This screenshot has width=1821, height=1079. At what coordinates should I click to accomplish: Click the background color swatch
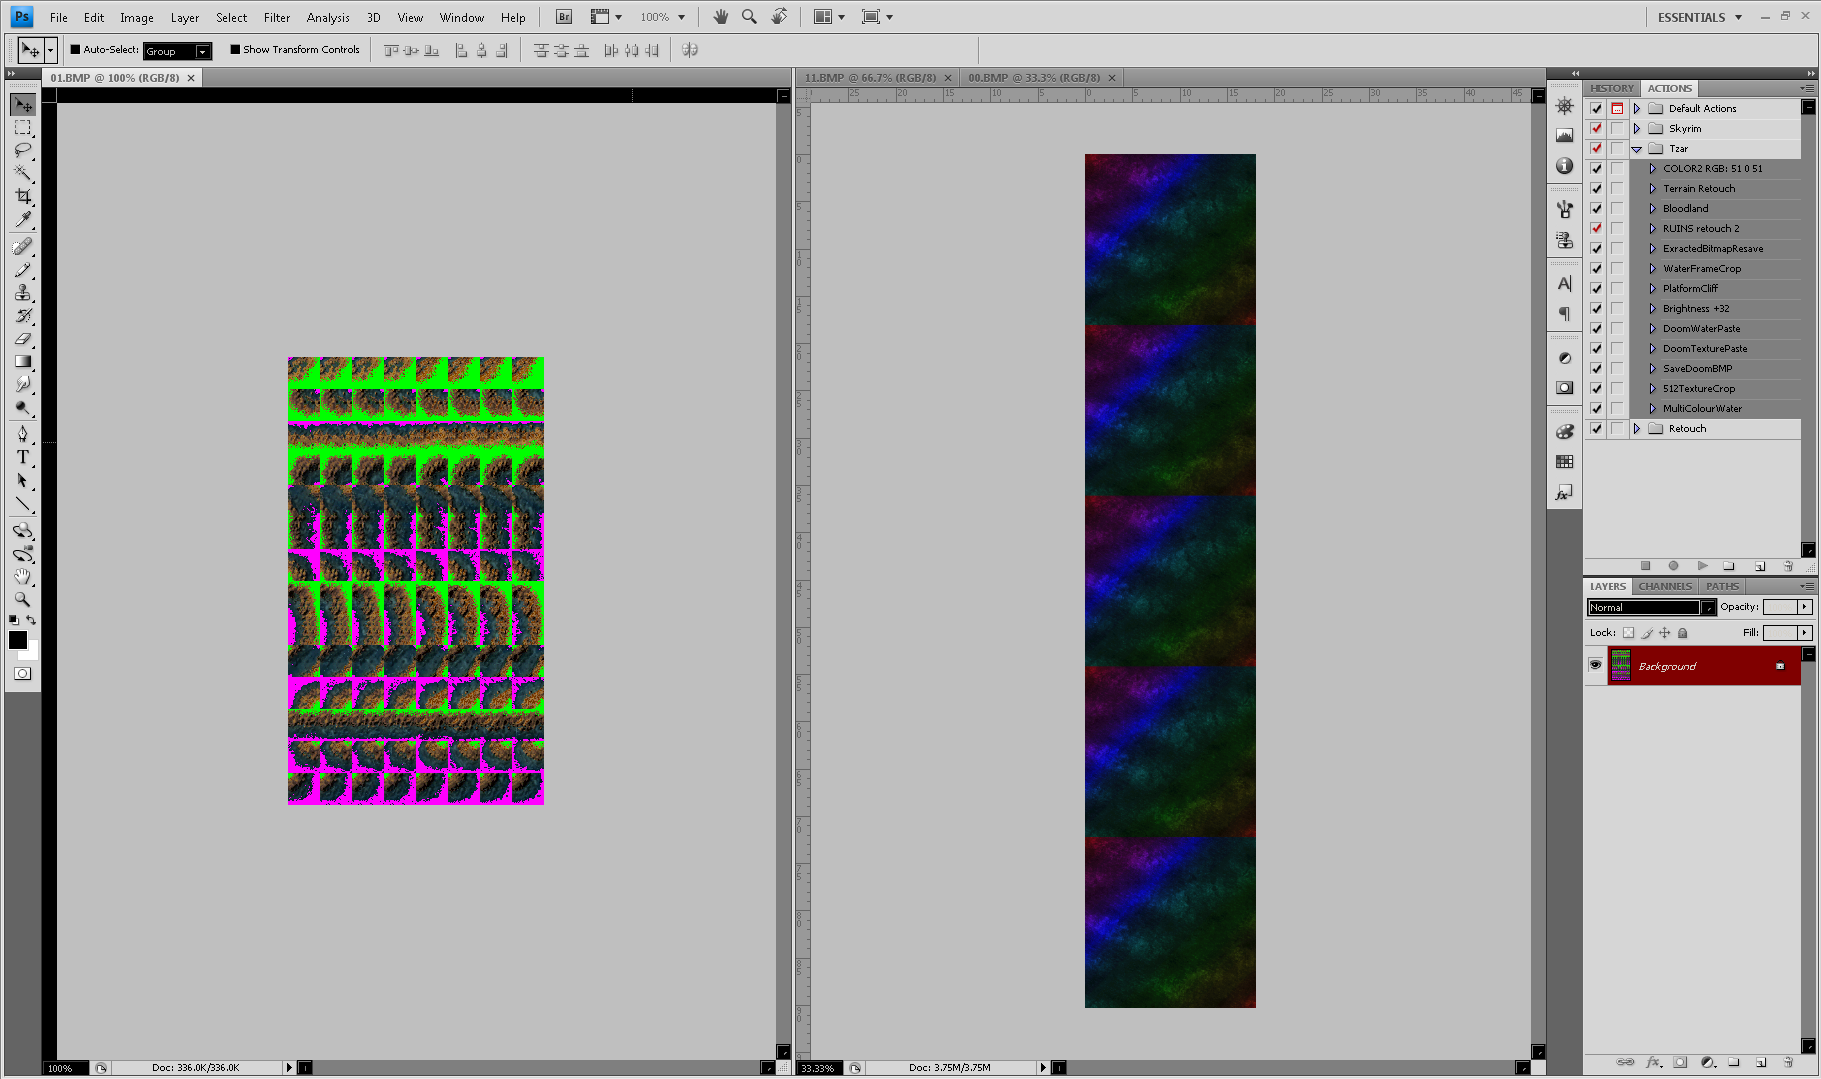32,653
